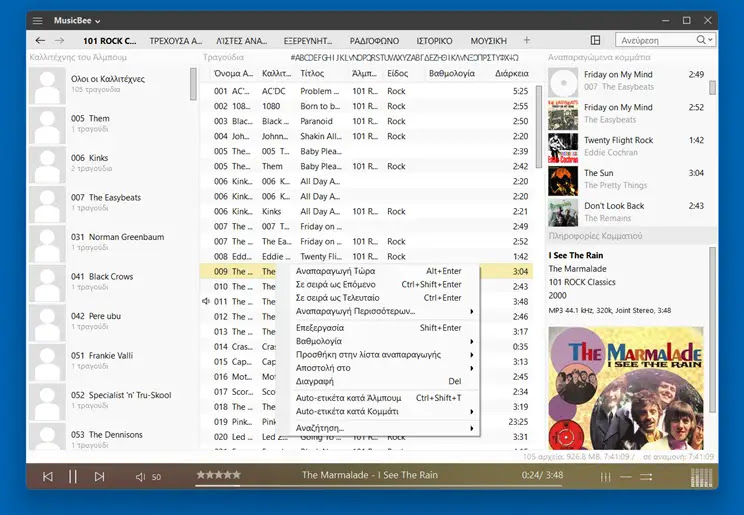Seek within the playback progress bar
The height and width of the screenshot is (515, 744).
[x=379, y=486]
